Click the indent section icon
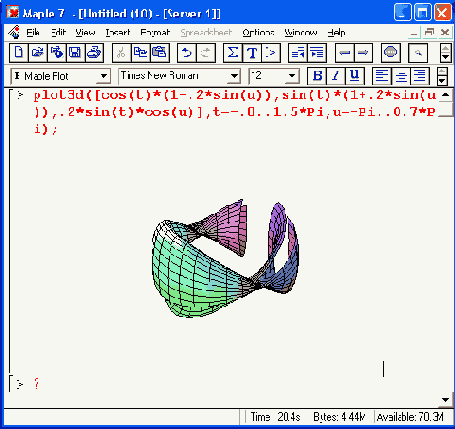This screenshot has height=429, width=455. 317,53
